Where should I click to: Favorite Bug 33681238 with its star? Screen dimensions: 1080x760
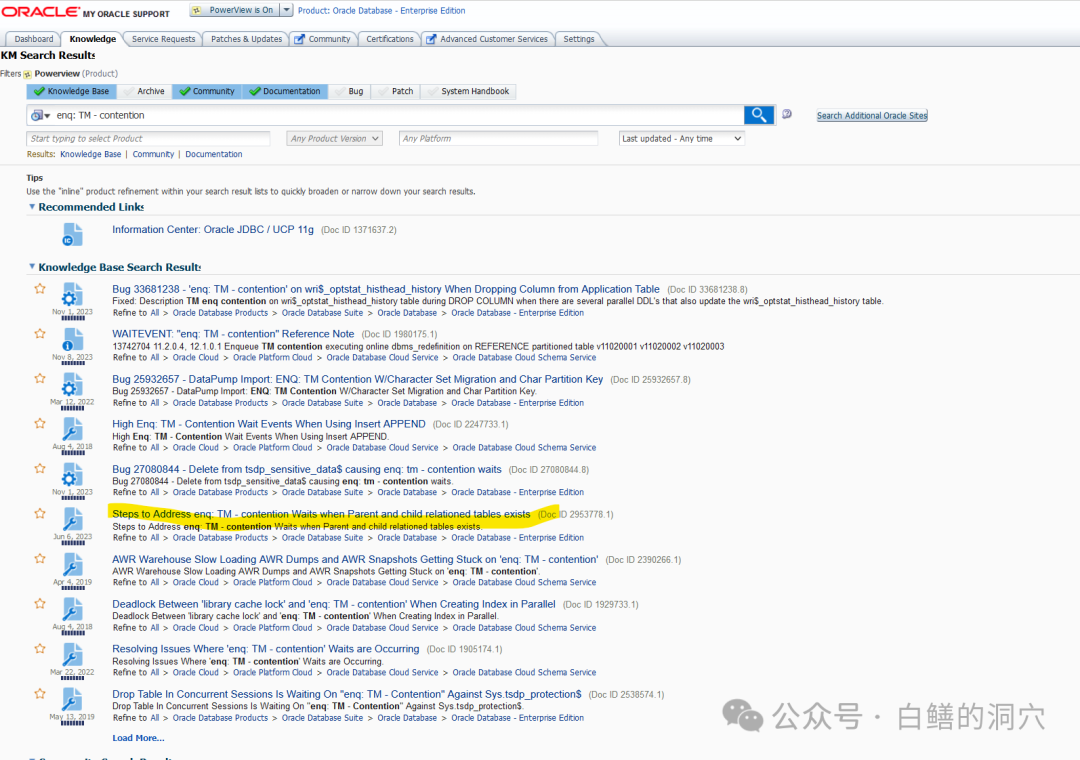click(40, 289)
